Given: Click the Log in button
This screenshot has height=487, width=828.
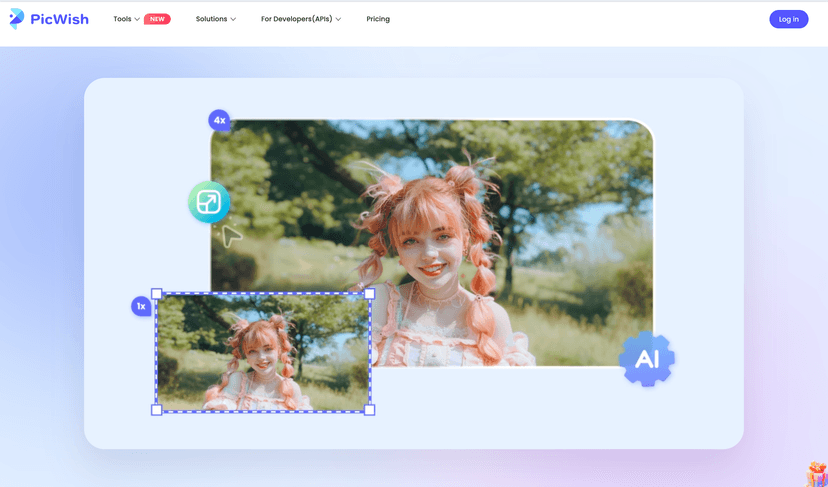Looking at the screenshot, I should (788, 19).
